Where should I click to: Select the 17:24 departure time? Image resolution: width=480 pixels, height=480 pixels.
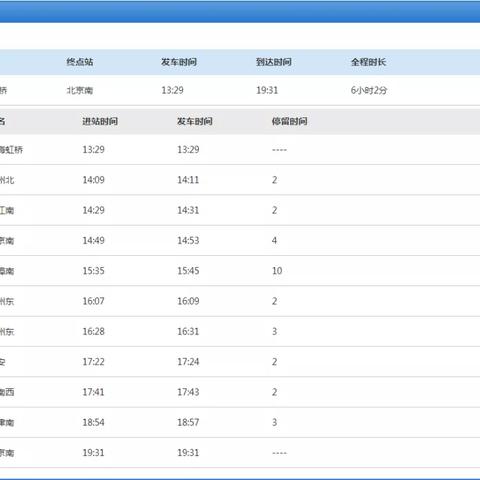pos(188,362)
